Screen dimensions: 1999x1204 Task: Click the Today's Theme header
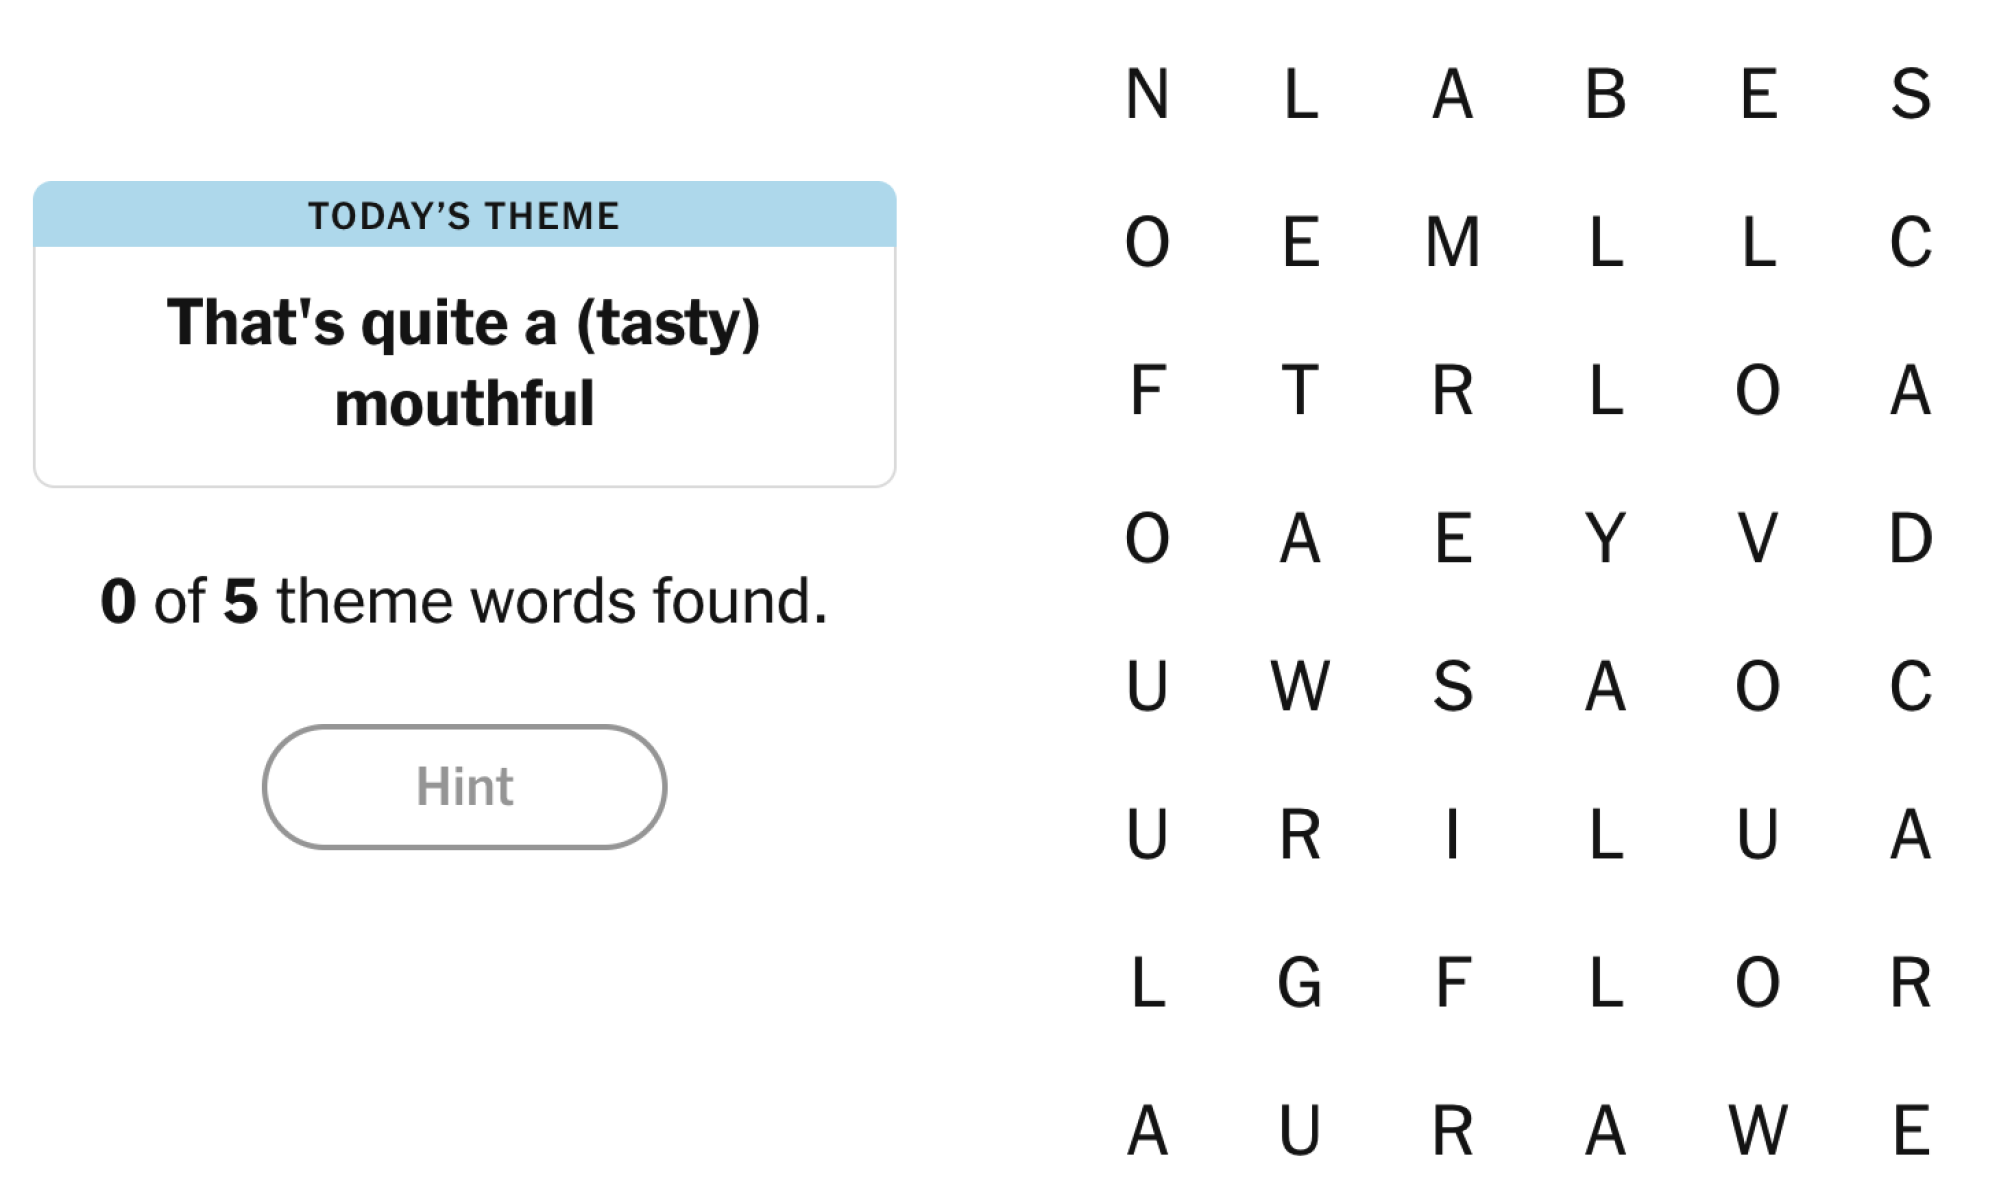click(x=464, y=216)
